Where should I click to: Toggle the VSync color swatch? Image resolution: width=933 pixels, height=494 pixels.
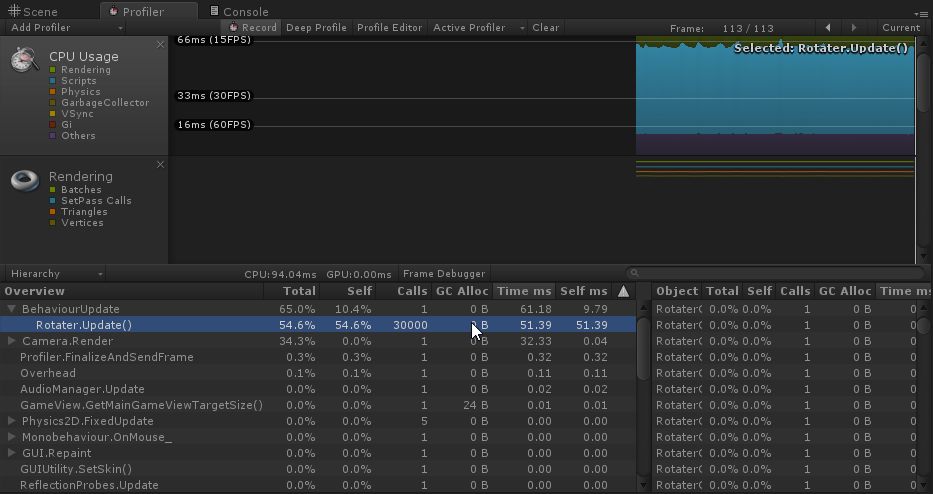[53, 114]
